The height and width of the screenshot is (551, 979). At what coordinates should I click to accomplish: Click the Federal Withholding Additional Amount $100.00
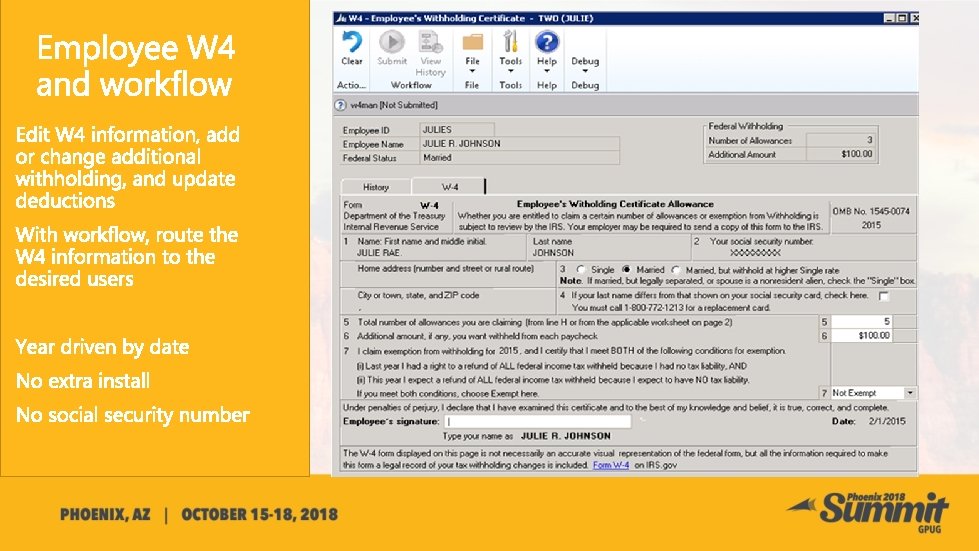coord(841,154)
